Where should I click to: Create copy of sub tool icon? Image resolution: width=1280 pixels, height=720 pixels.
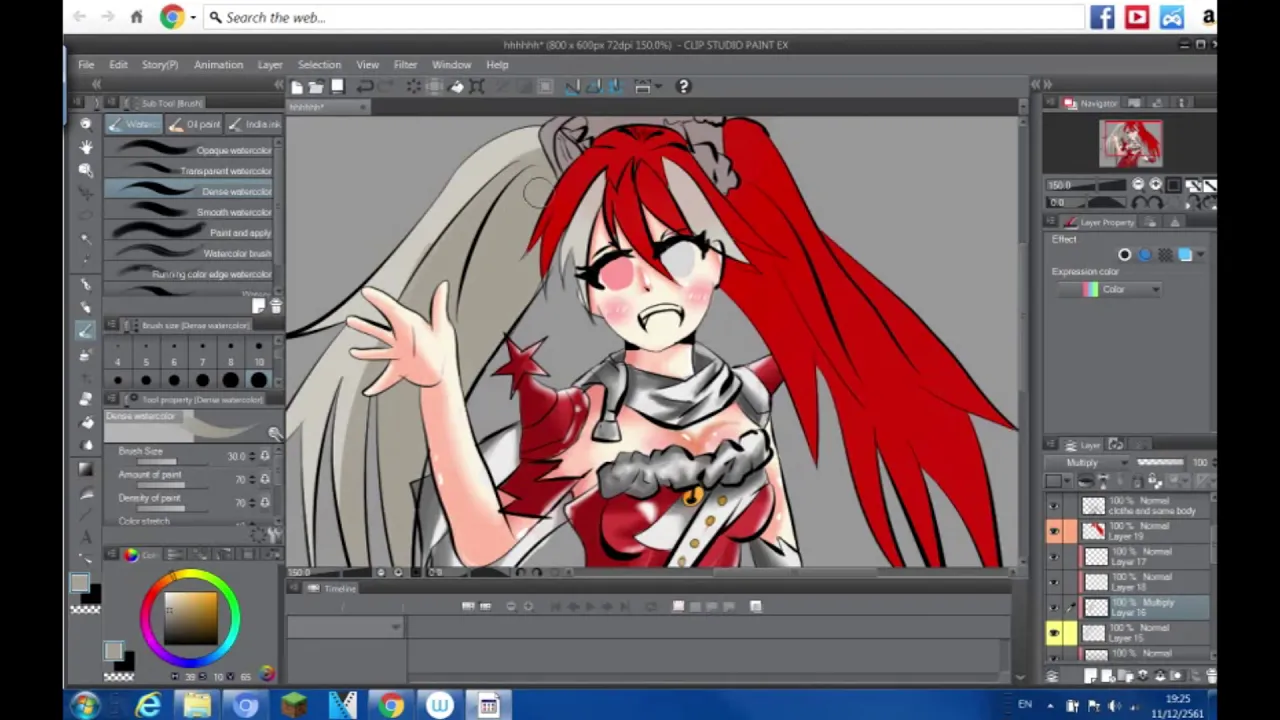[260, 307]
